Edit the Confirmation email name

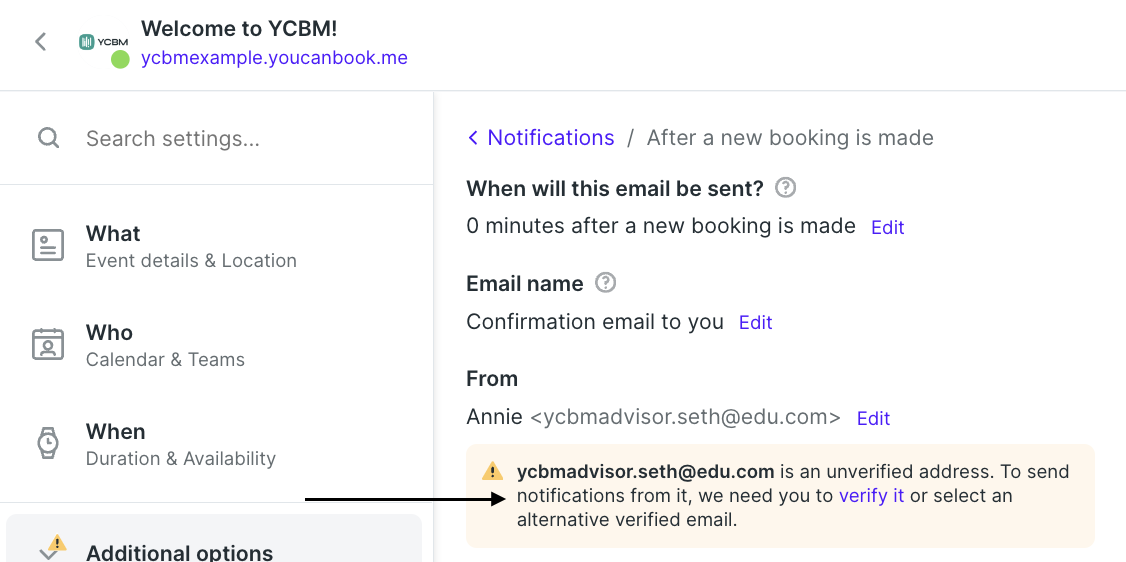(x=755, y=323)
